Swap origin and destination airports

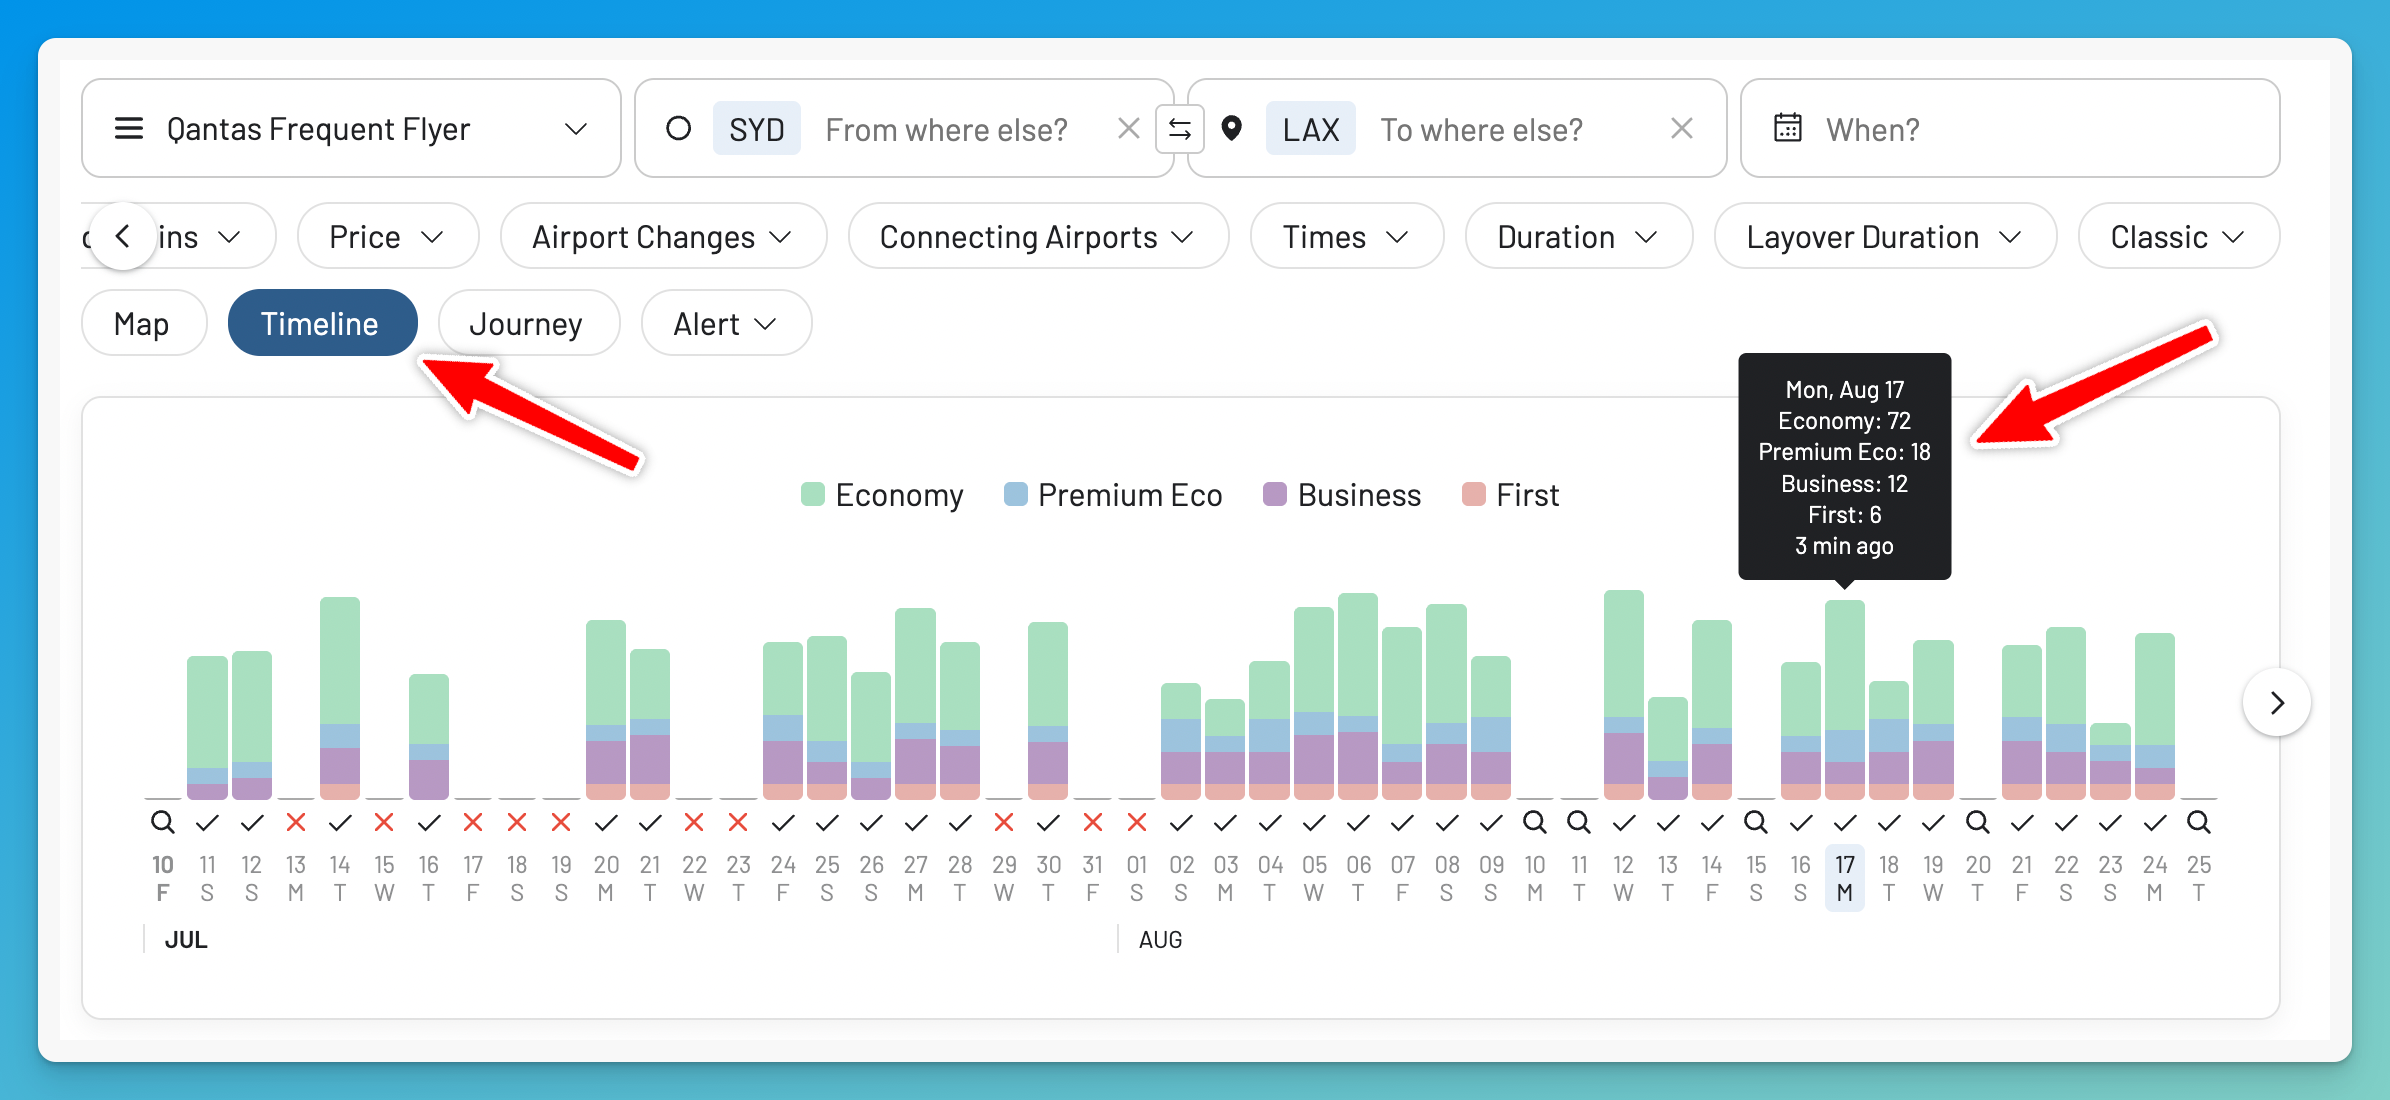point(1180,129)
